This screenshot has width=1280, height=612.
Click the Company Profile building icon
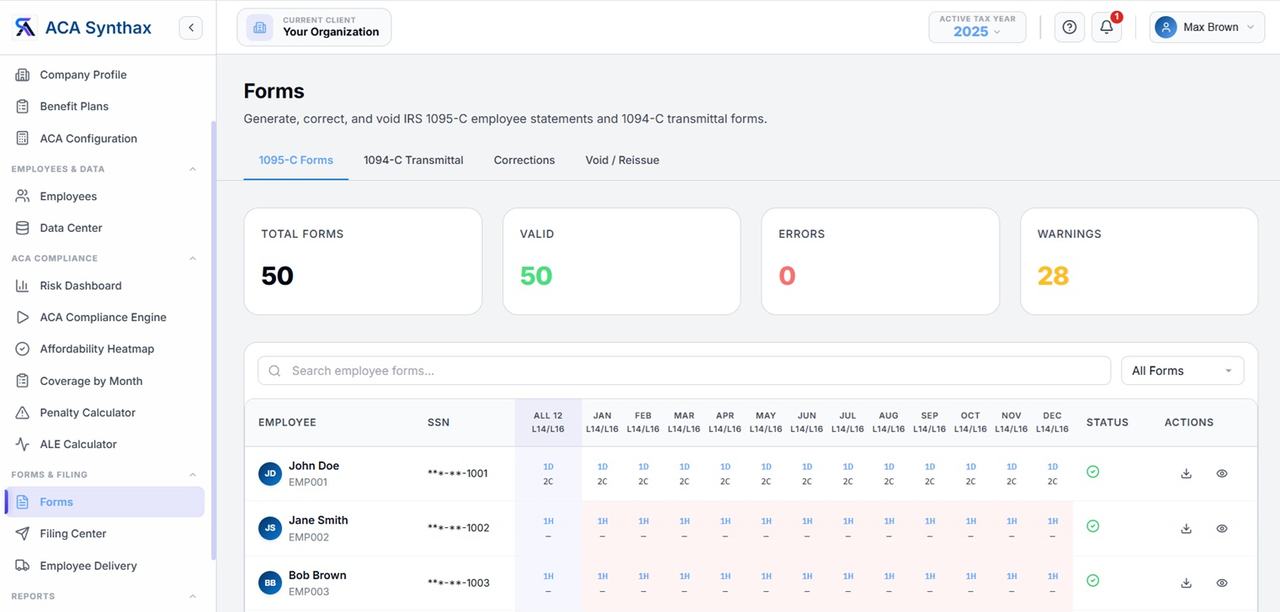tap(22, 75)
